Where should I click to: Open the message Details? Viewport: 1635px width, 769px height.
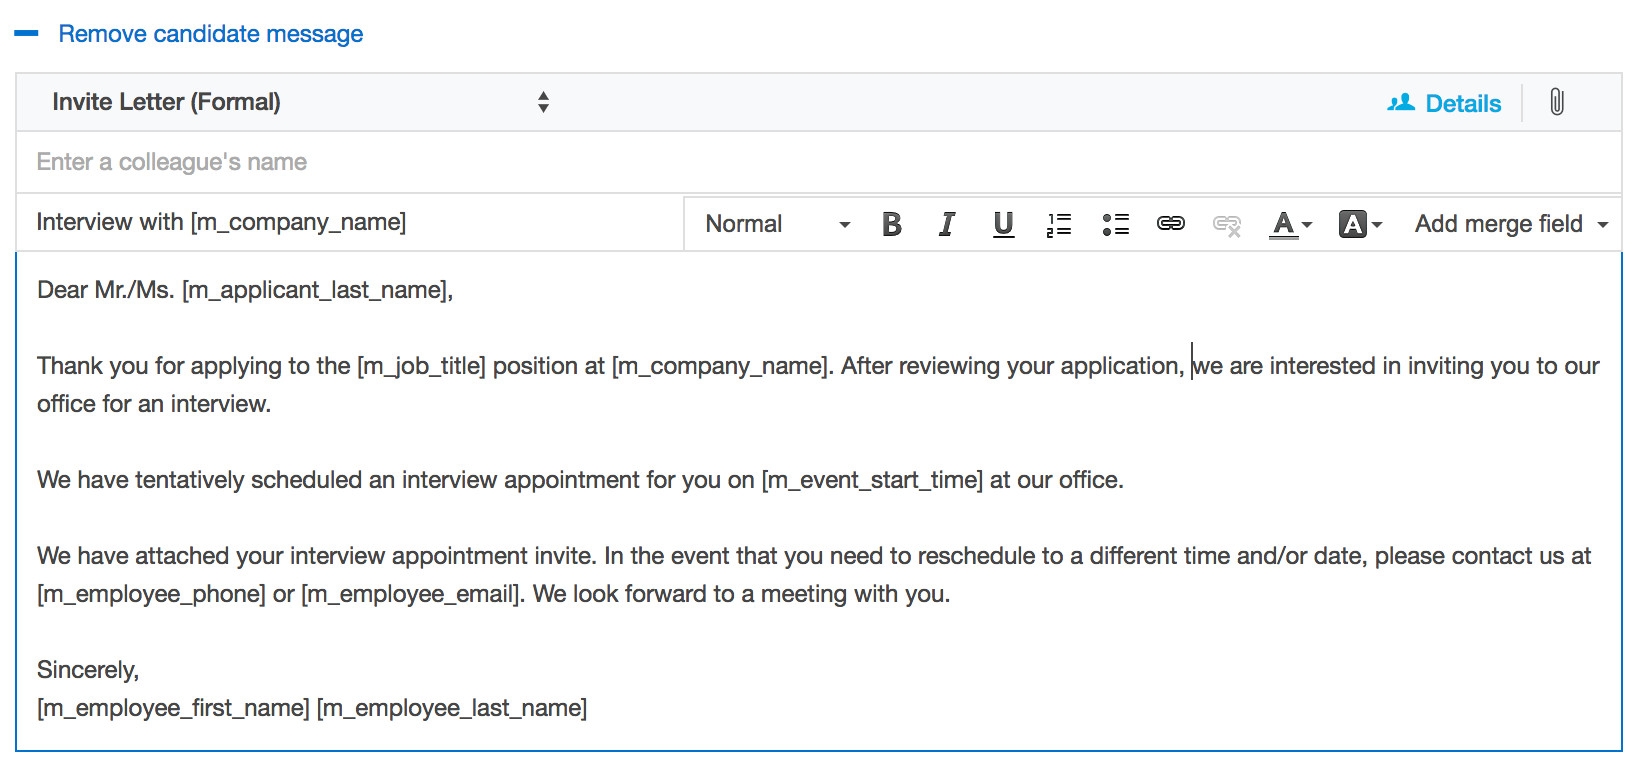click(x=1445, y=103)
